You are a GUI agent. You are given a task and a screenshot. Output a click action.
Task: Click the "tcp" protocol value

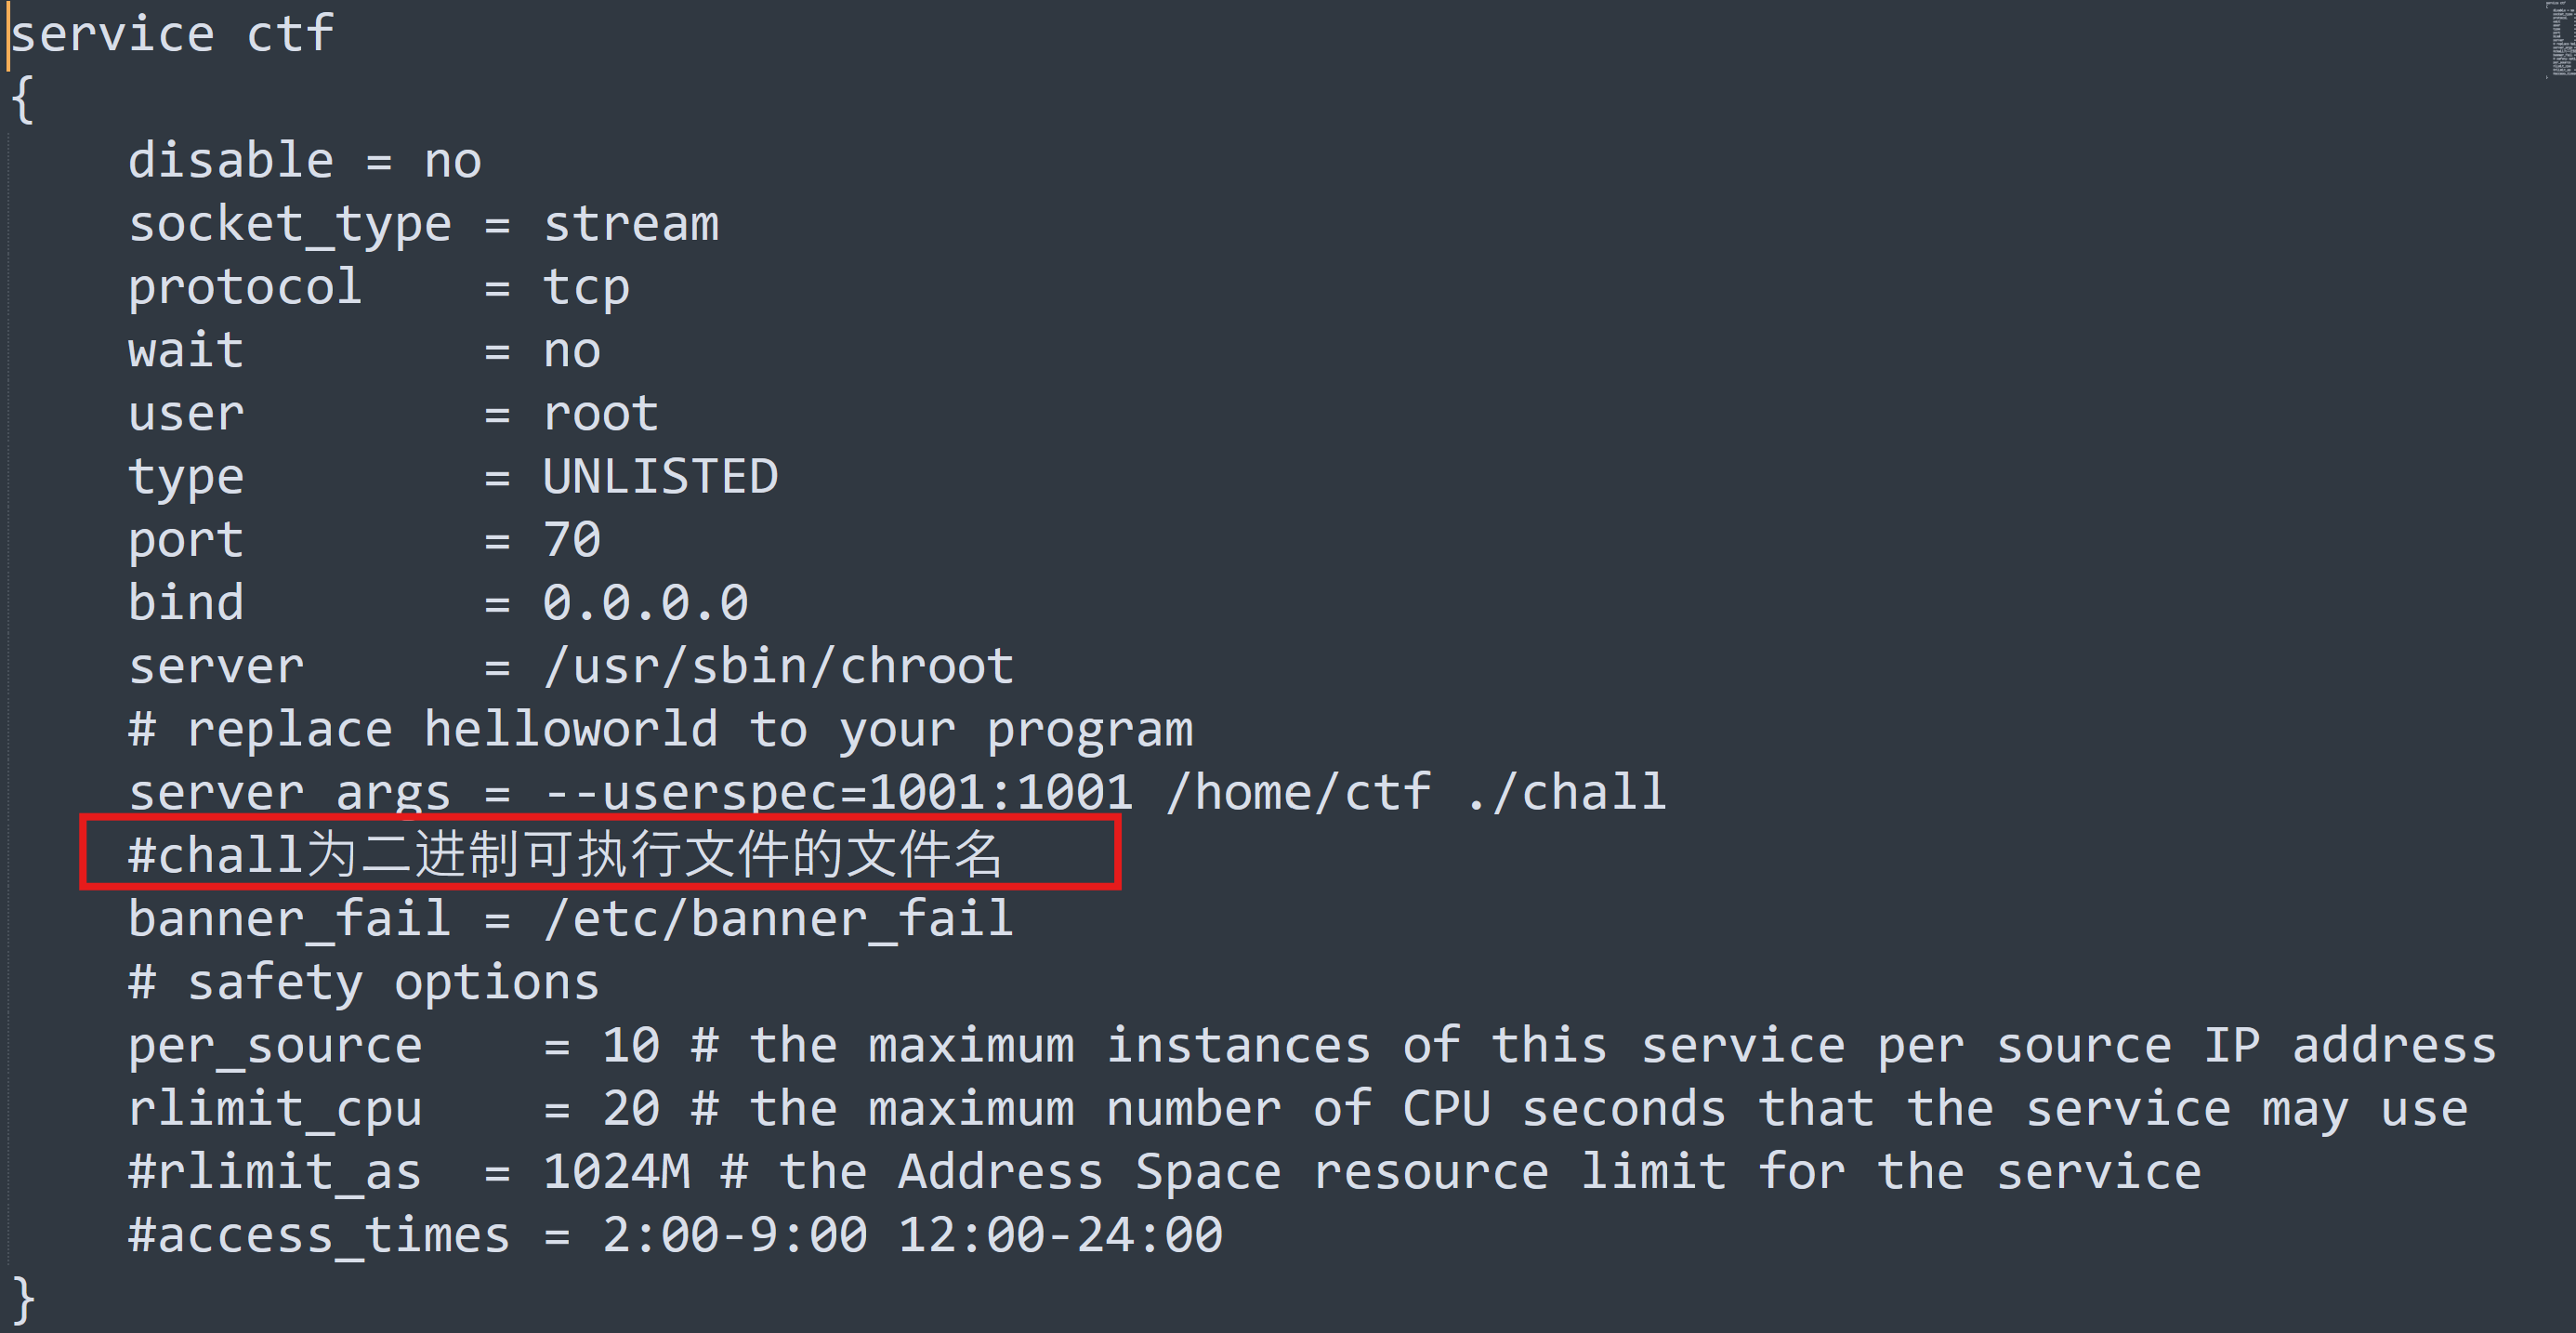(x=586, y=288)
